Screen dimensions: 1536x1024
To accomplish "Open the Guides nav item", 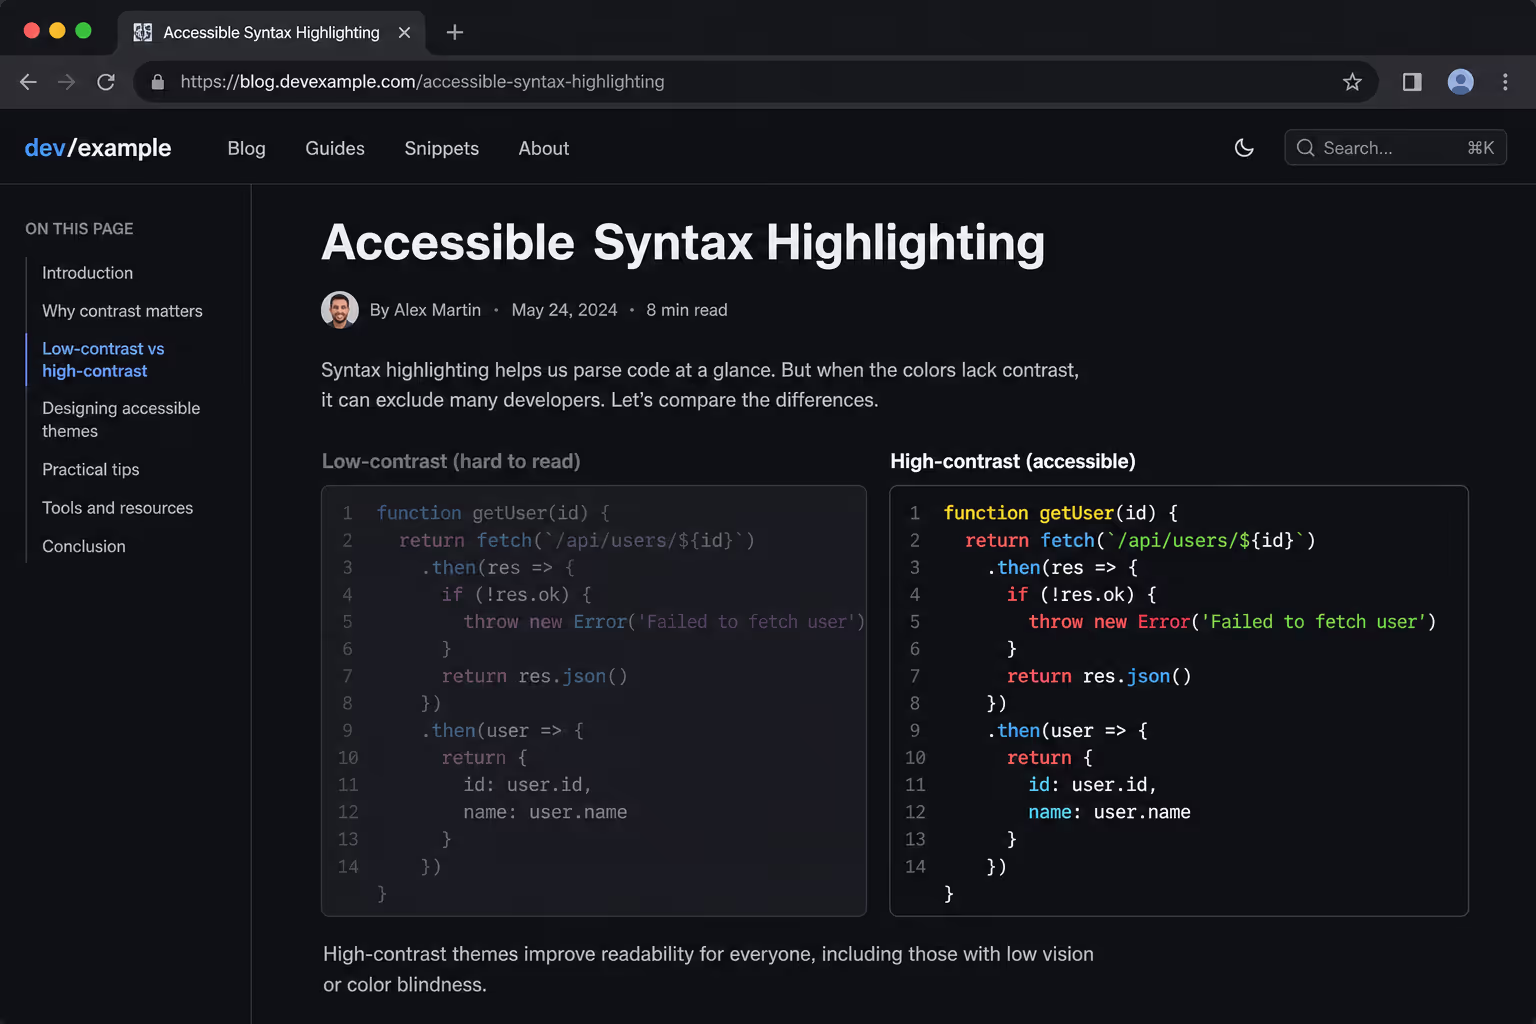I will coord(335,148).
